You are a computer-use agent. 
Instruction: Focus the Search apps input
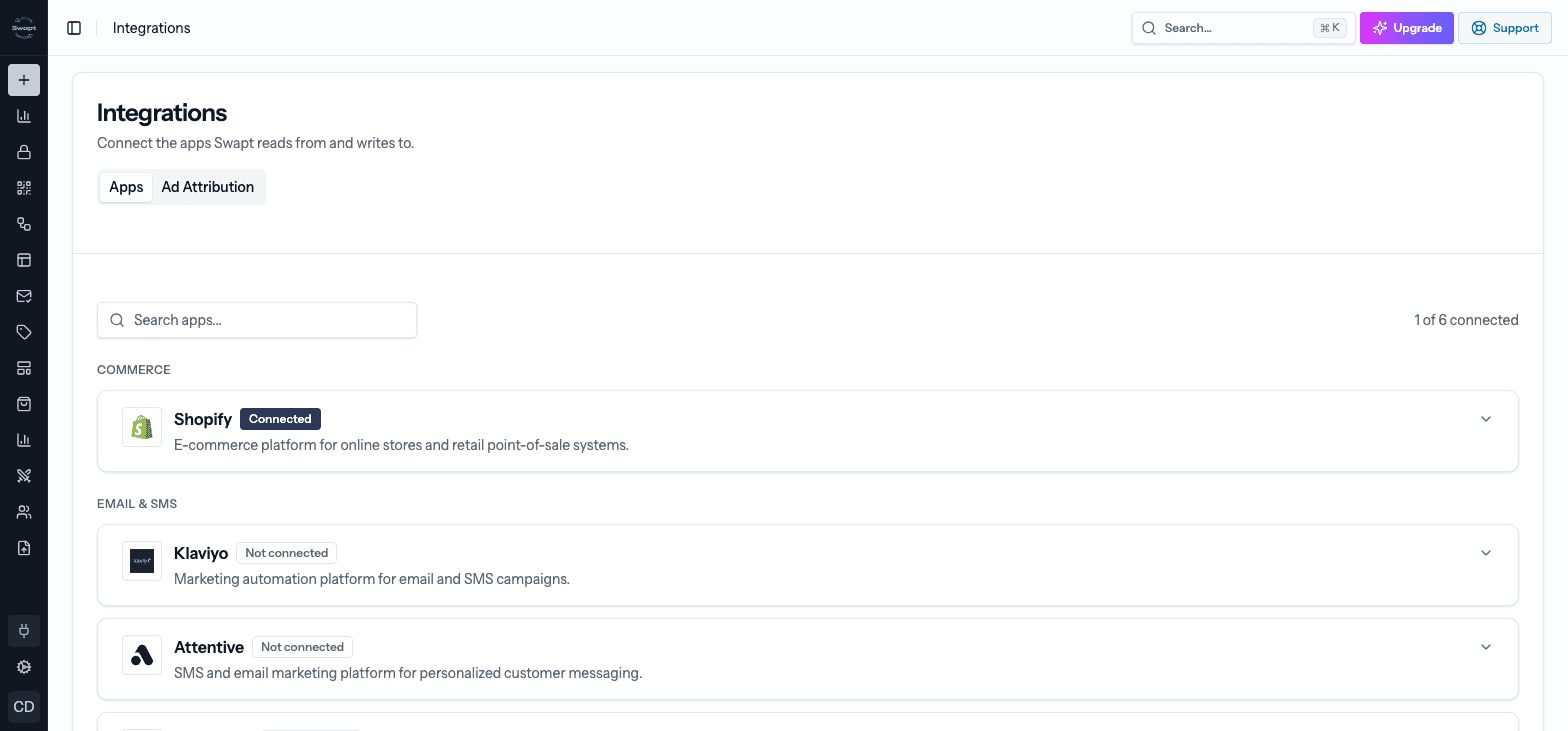point(257,320)
